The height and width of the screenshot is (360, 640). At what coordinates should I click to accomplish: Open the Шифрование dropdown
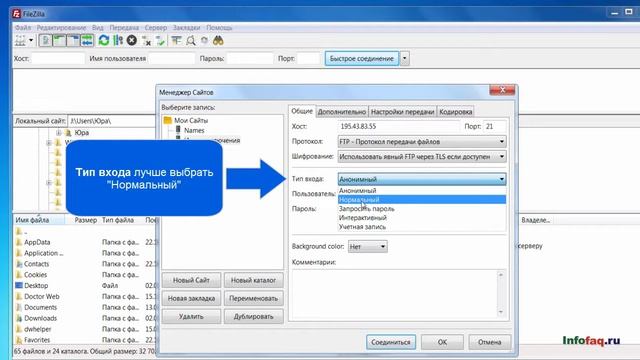[x=422, y=156]
